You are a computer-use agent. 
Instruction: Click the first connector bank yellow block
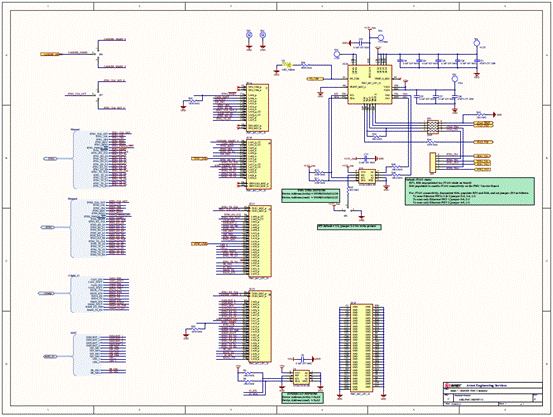tap(258, 108)
